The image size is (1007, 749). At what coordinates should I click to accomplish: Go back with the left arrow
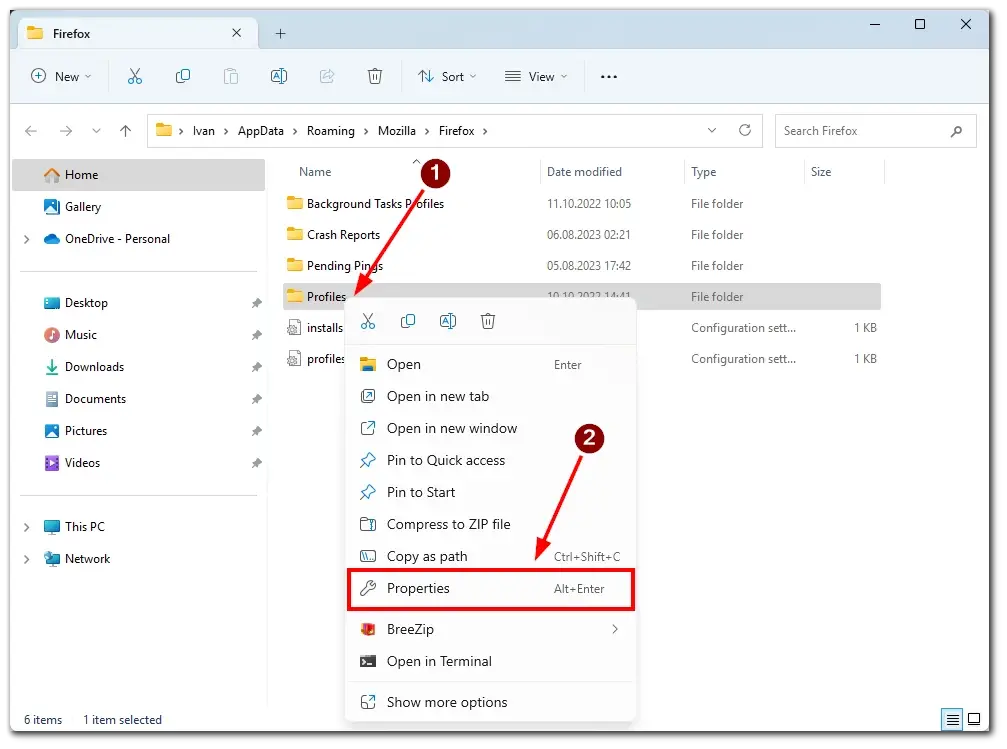(x=31, y=131)
